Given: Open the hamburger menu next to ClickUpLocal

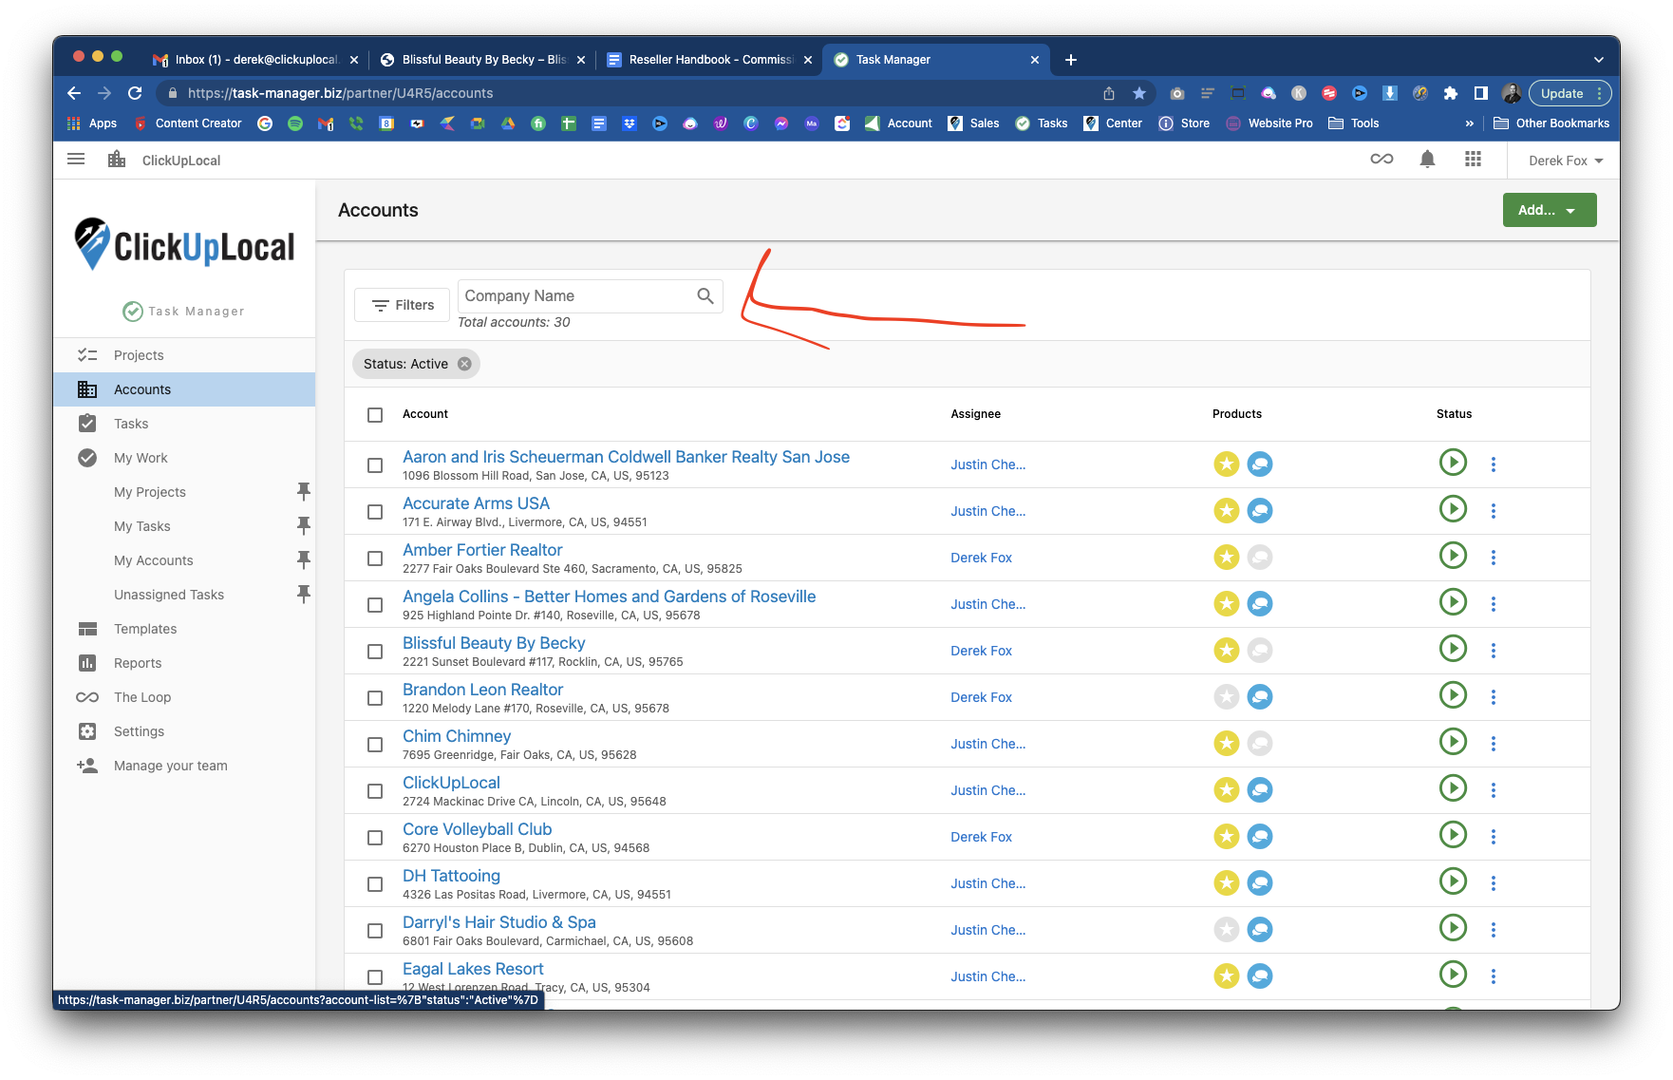Looking at the screenshot, I should 76,159.
